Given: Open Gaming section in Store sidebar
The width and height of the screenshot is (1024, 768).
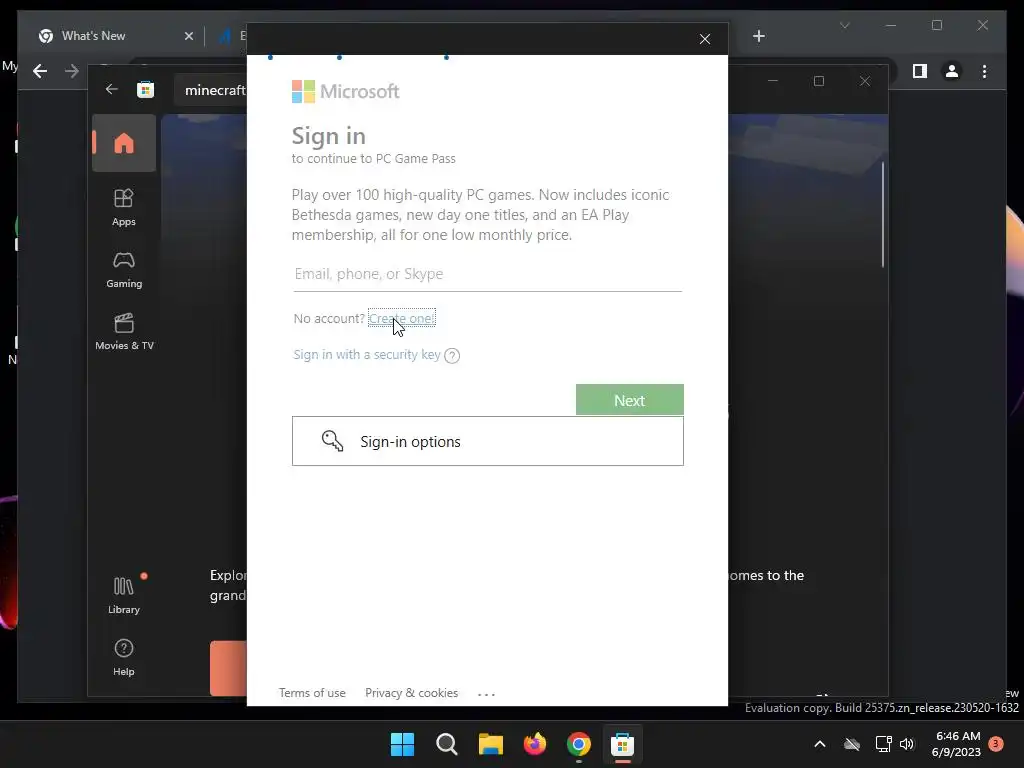Looking at the screenshot, I should [x=123, y=269].
